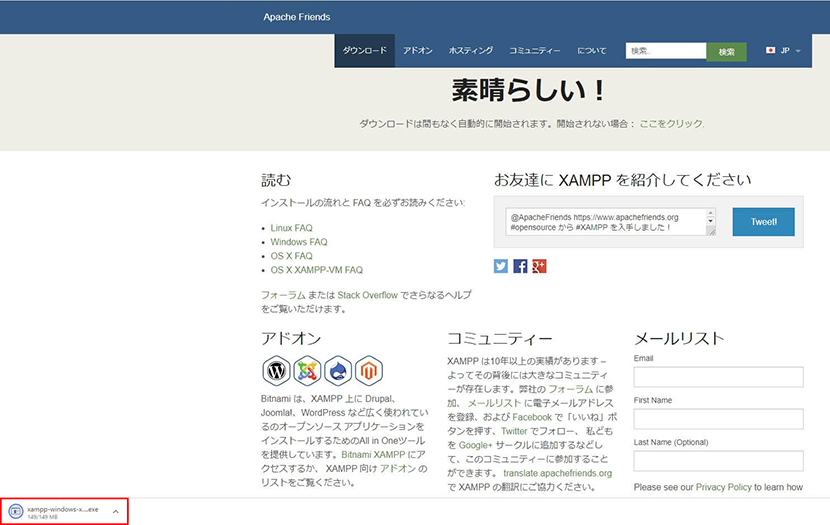Click the downloaded xampp-windows exe file icon

coord(16,511)
